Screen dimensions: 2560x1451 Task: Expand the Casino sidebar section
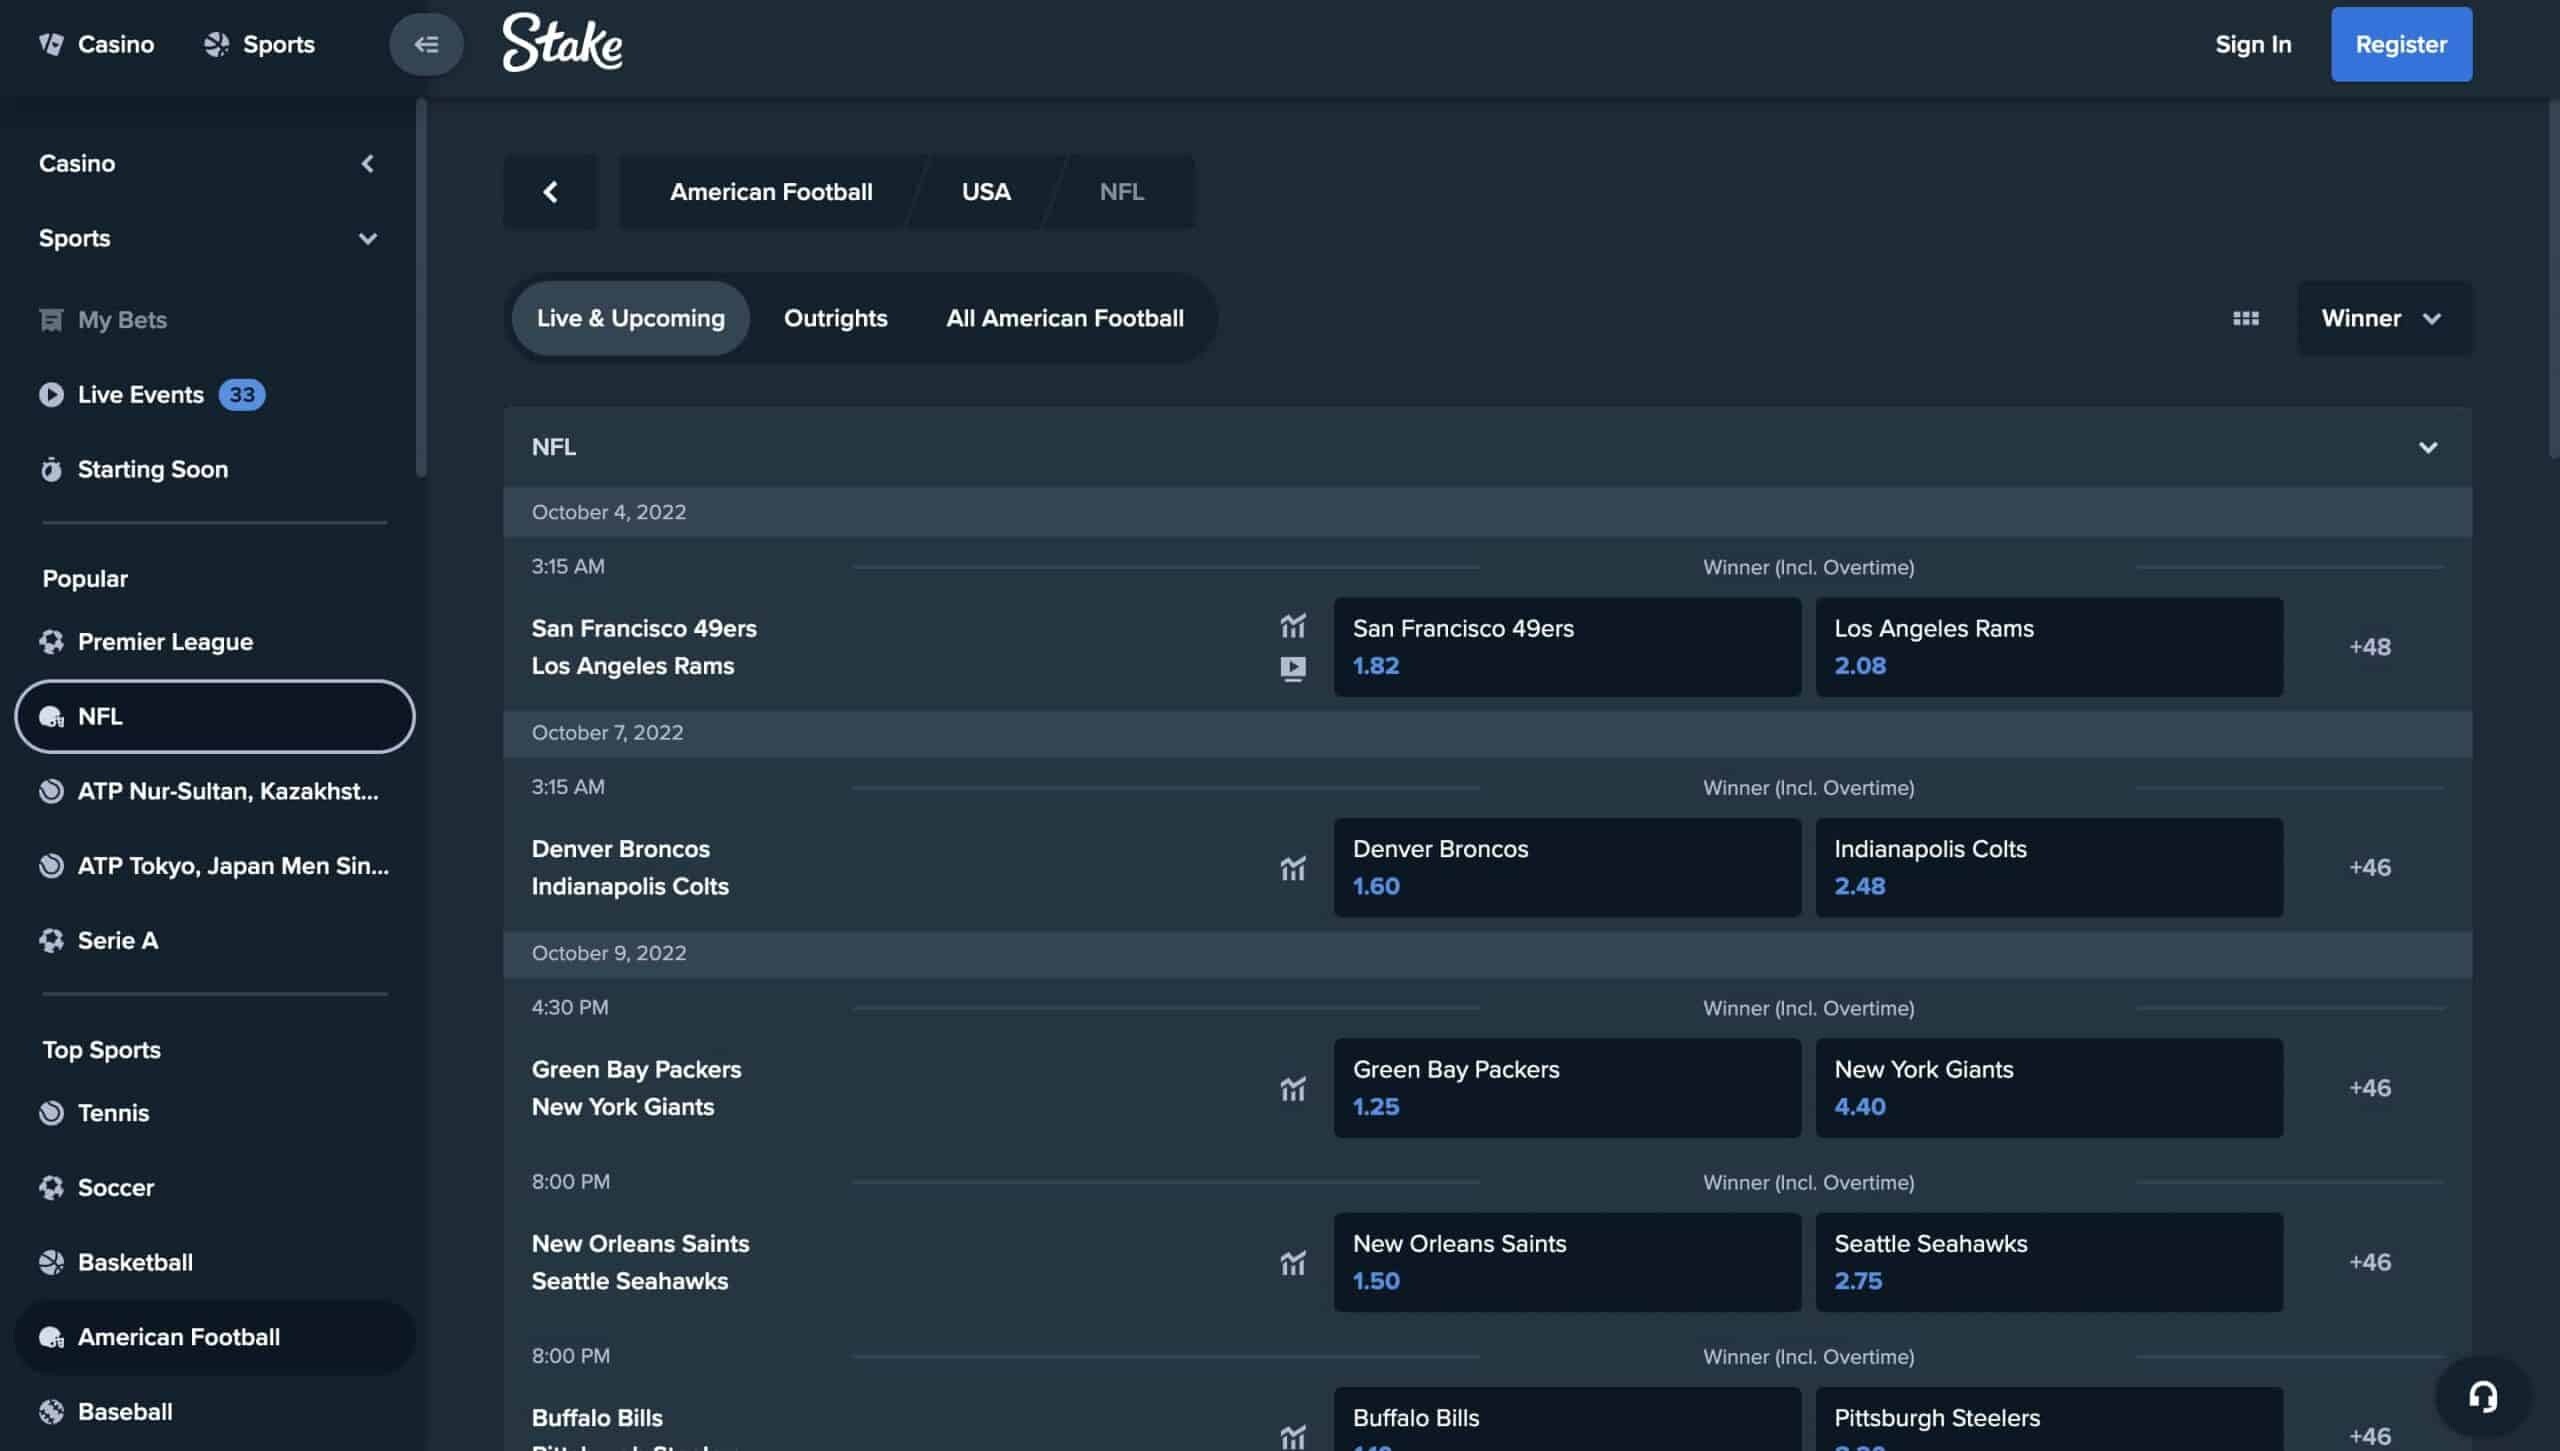pos(367,164)
